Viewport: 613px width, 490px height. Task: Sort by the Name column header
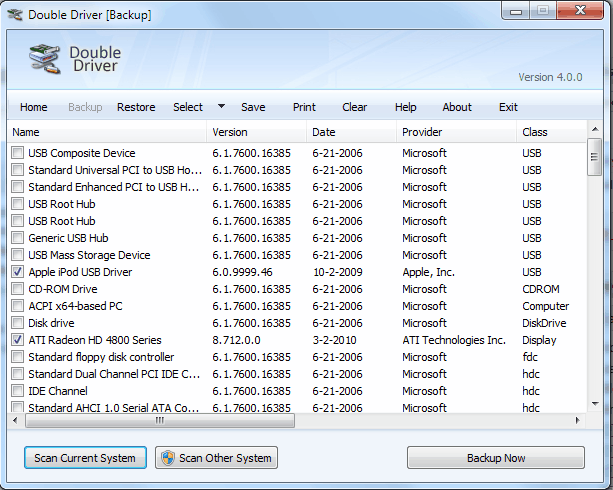tap(106, 132)
